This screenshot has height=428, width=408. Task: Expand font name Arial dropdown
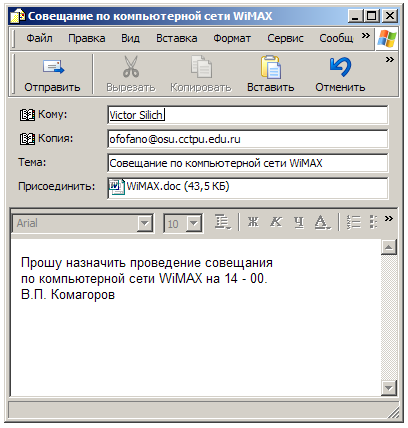145,223
